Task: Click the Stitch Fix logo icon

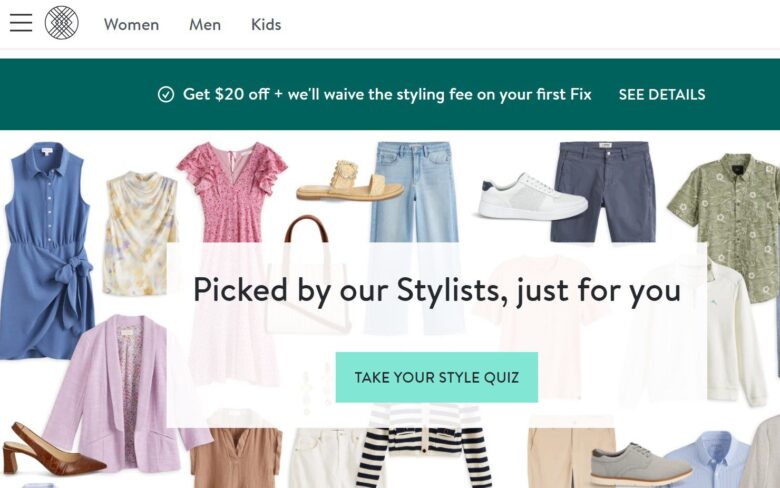Action: (61, 23)
